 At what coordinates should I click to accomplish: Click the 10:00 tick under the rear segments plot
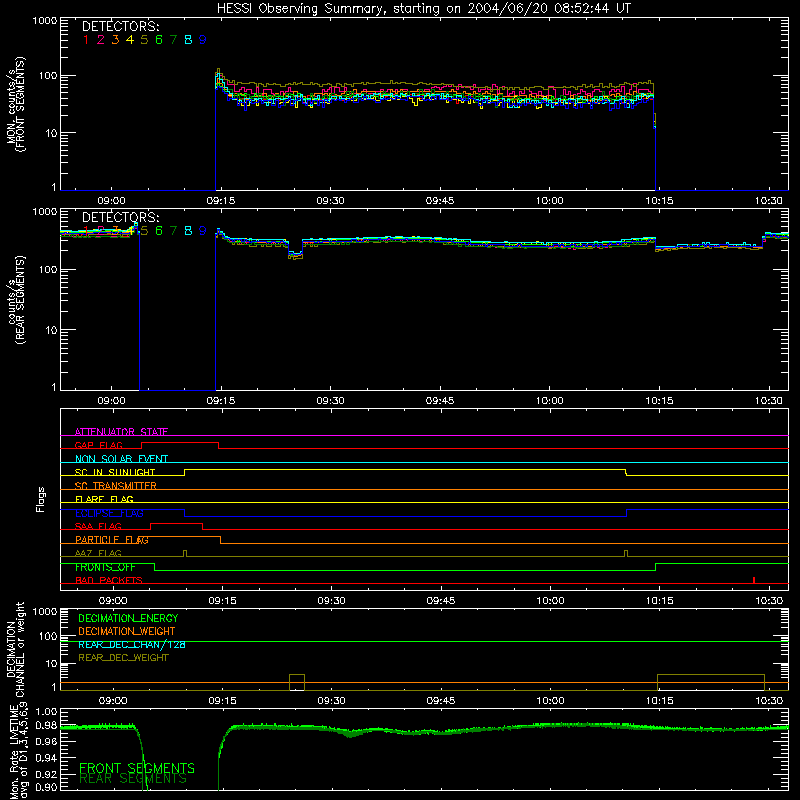tap(549, 401)
